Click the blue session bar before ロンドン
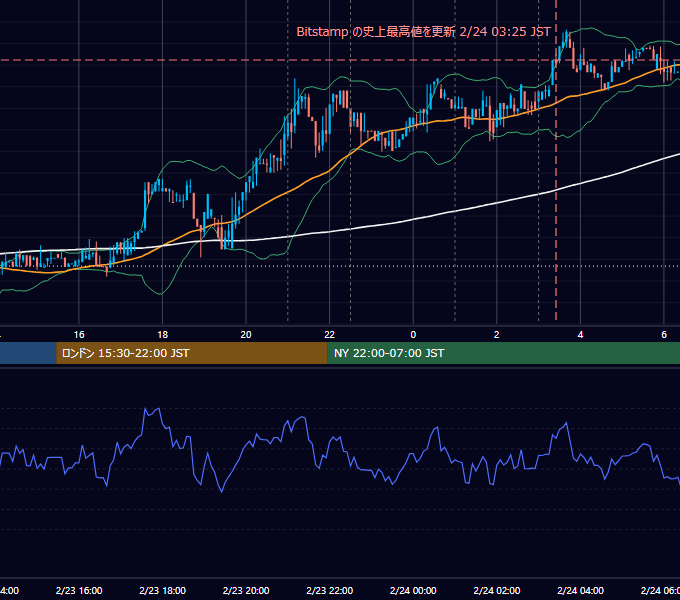The height and width of the screenshot is (600, 680). click(x=28, y=353)
